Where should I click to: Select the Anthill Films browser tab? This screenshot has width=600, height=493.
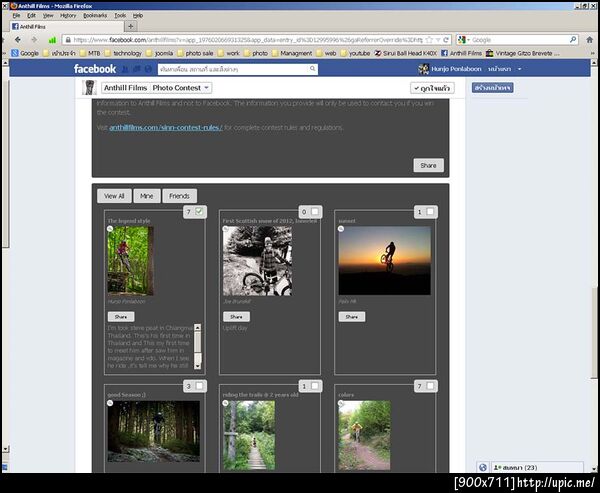tap(67, 26)
